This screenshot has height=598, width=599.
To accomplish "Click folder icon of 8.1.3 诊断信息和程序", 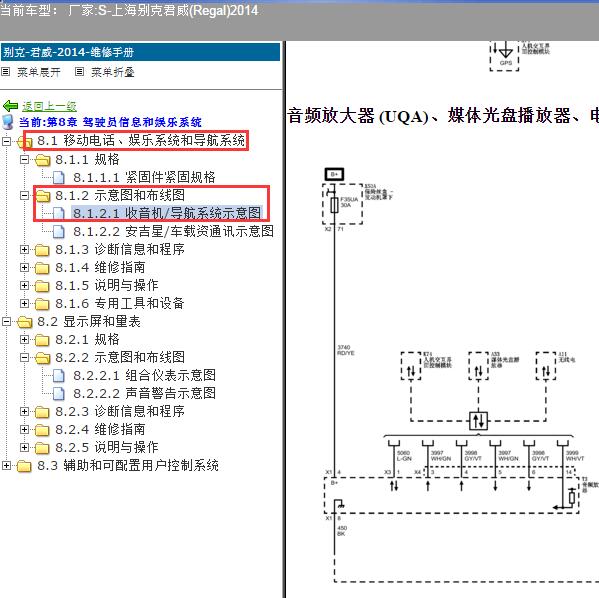I will 42,250.
